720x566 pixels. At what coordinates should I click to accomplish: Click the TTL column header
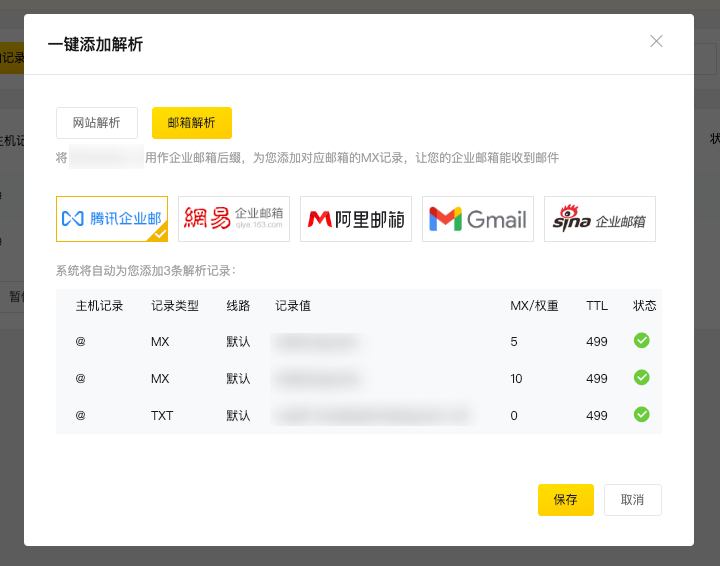(597, 306)
